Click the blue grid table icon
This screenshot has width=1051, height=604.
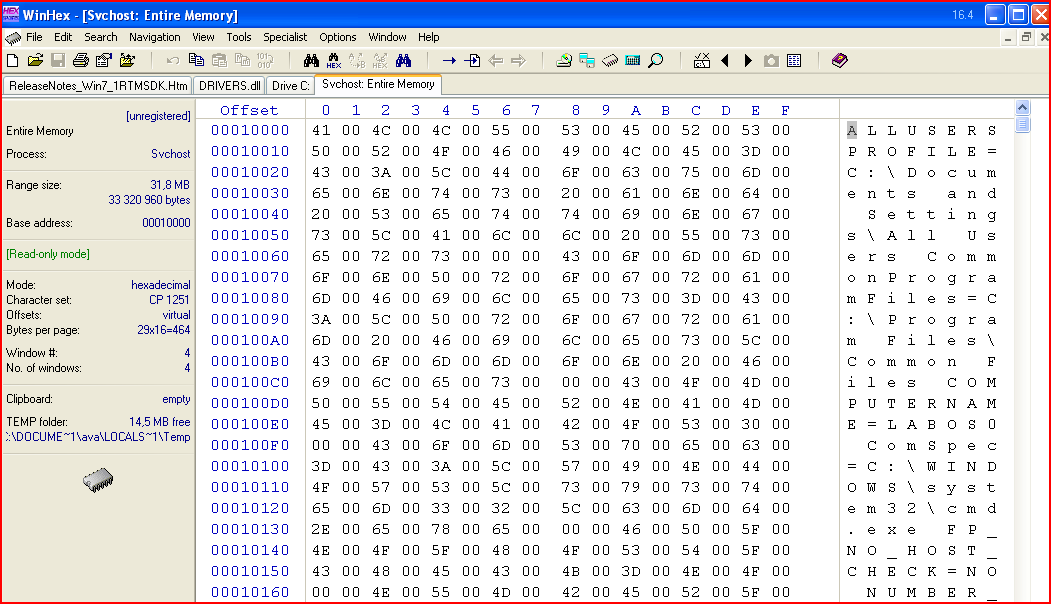794,61
